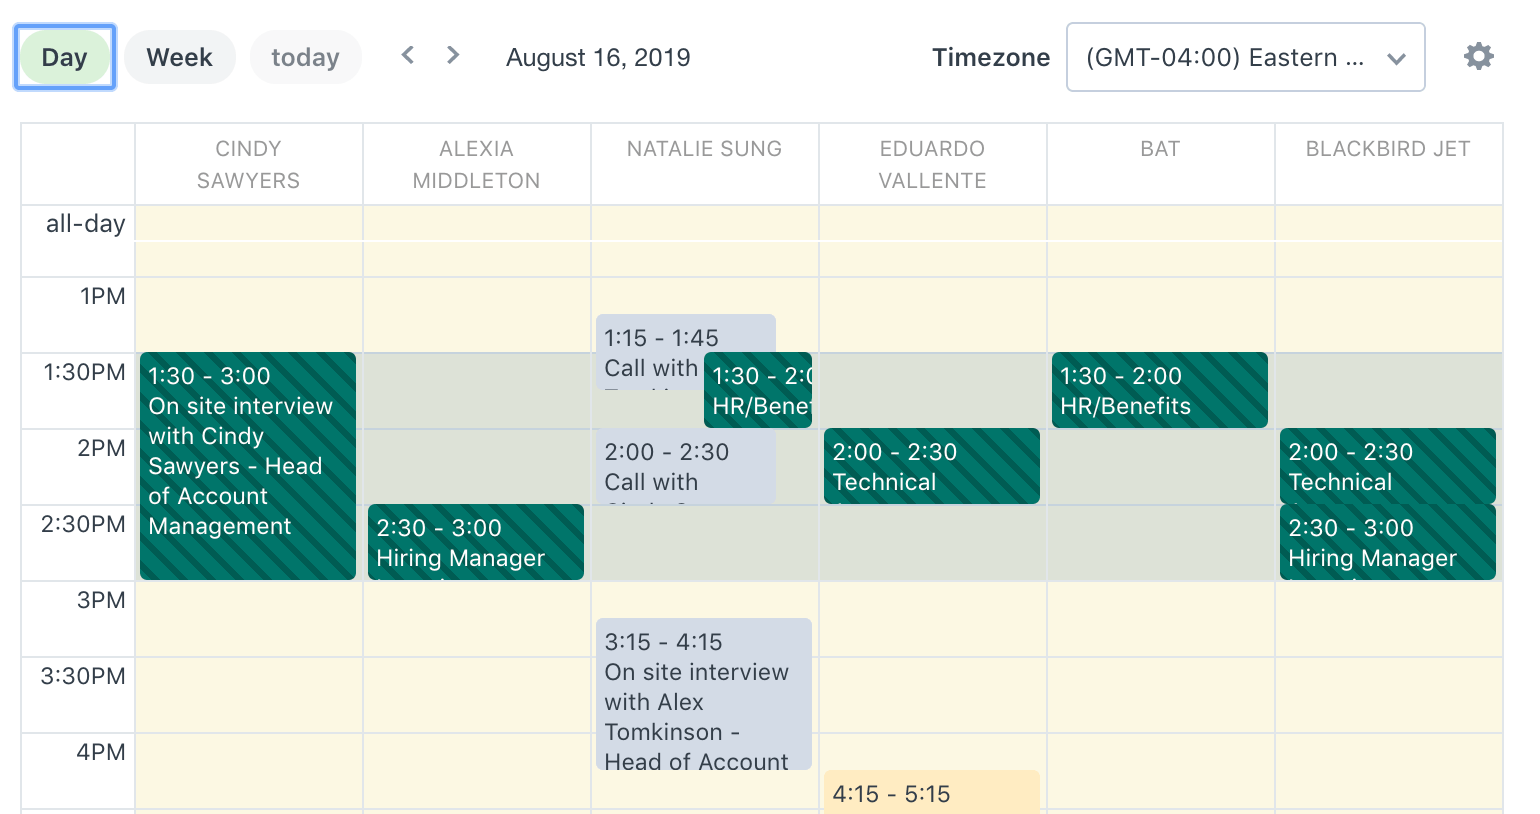Click Eduardo Vallente's Technical interview block
The image size is (1540, 814).
[x=931, y=465]
